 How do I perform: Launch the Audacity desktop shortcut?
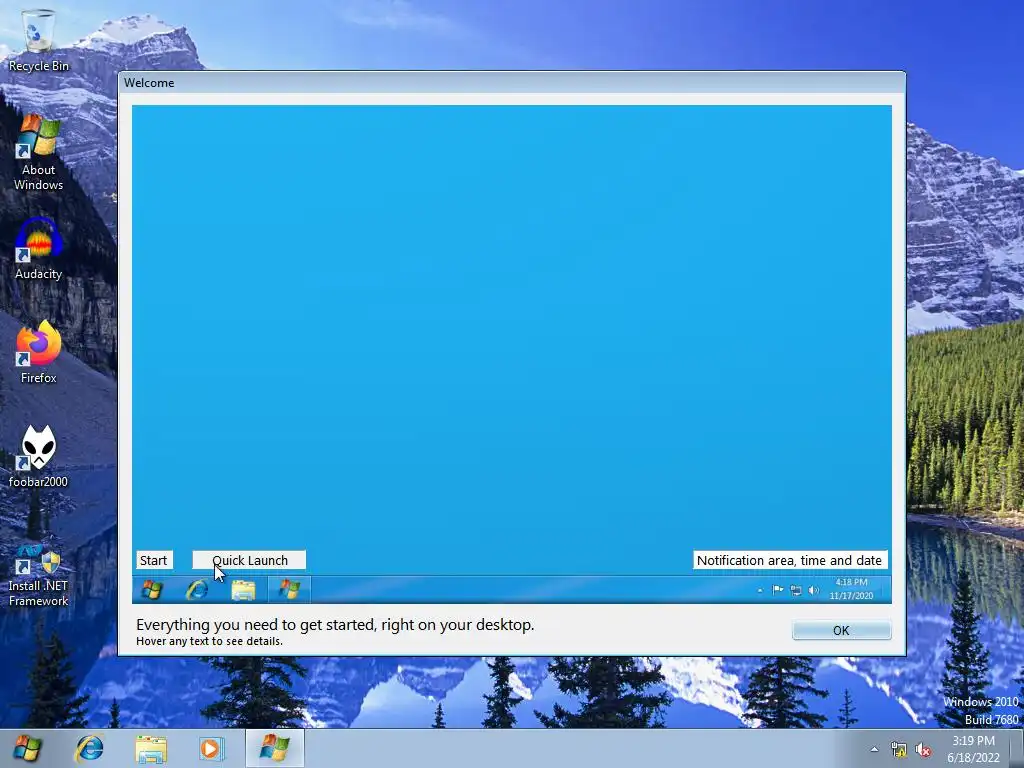[39, 249]
